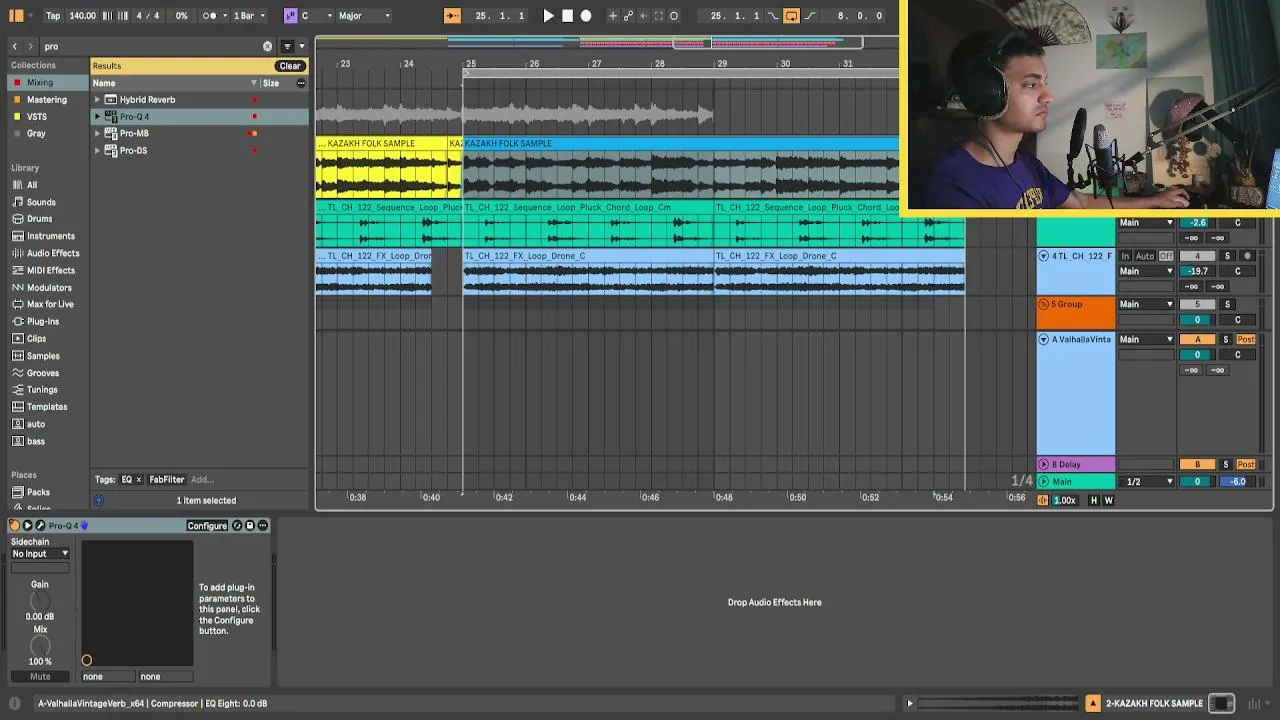This screenshot has height=720, width=1280.
Task: Clear the browser search text with X
Action: pyautogui.click(x=267, y=46)
